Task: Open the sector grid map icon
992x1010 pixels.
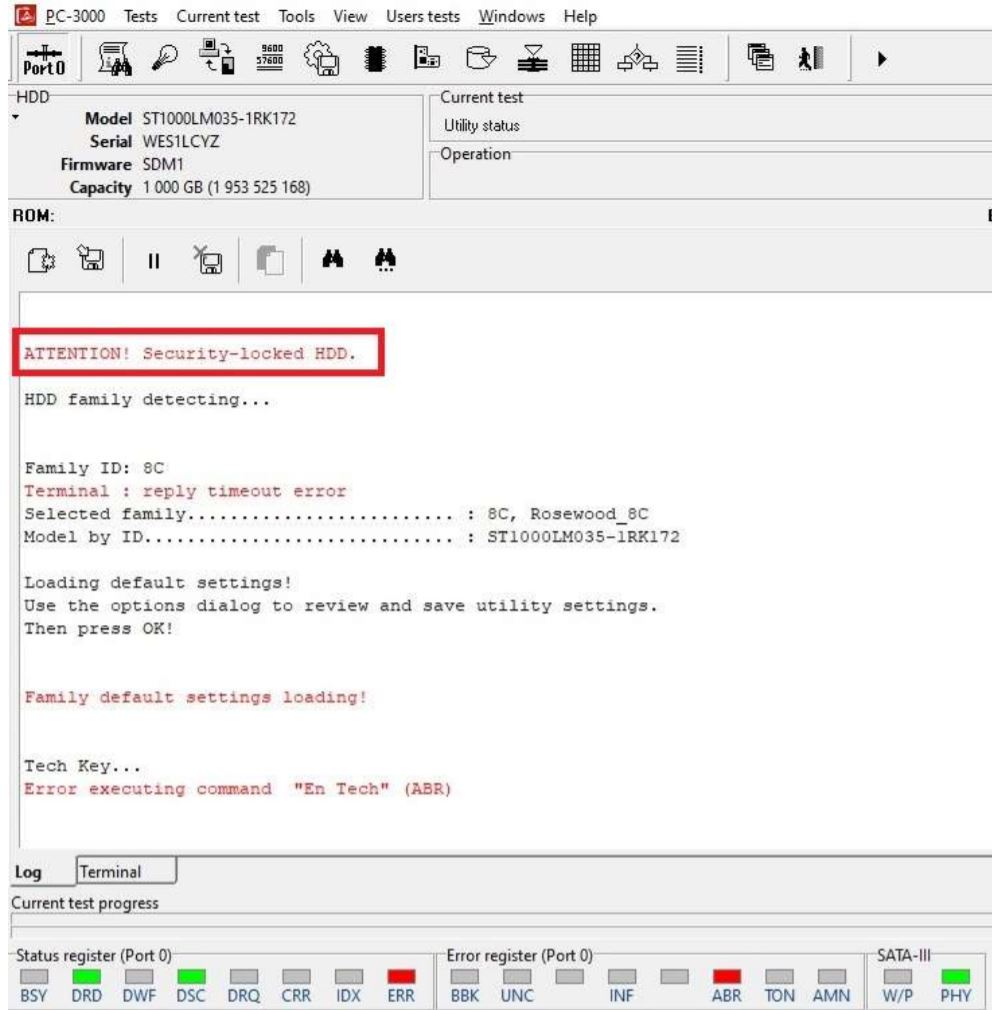Action: click(x=586, y=57)
